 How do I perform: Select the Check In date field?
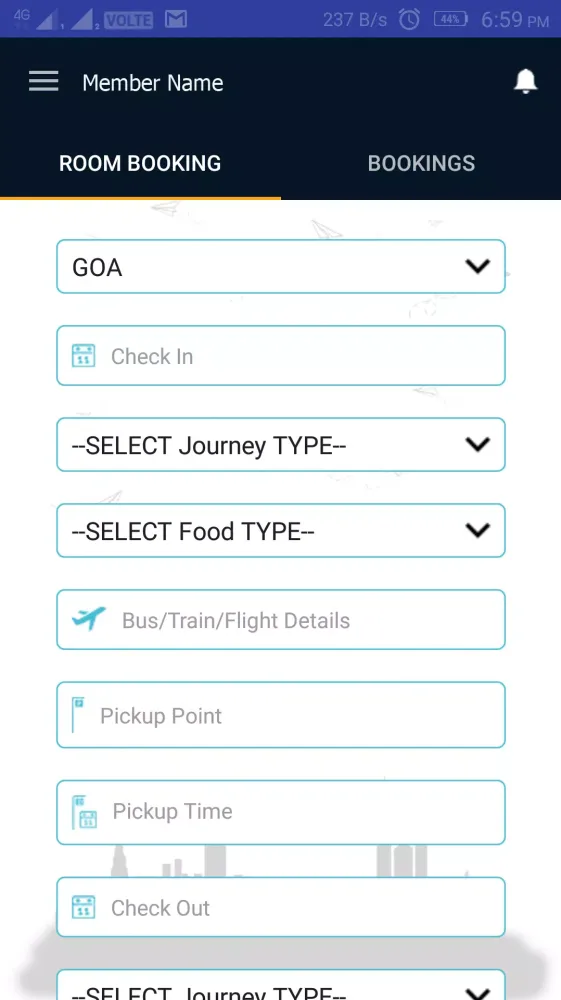coord(280,356)
